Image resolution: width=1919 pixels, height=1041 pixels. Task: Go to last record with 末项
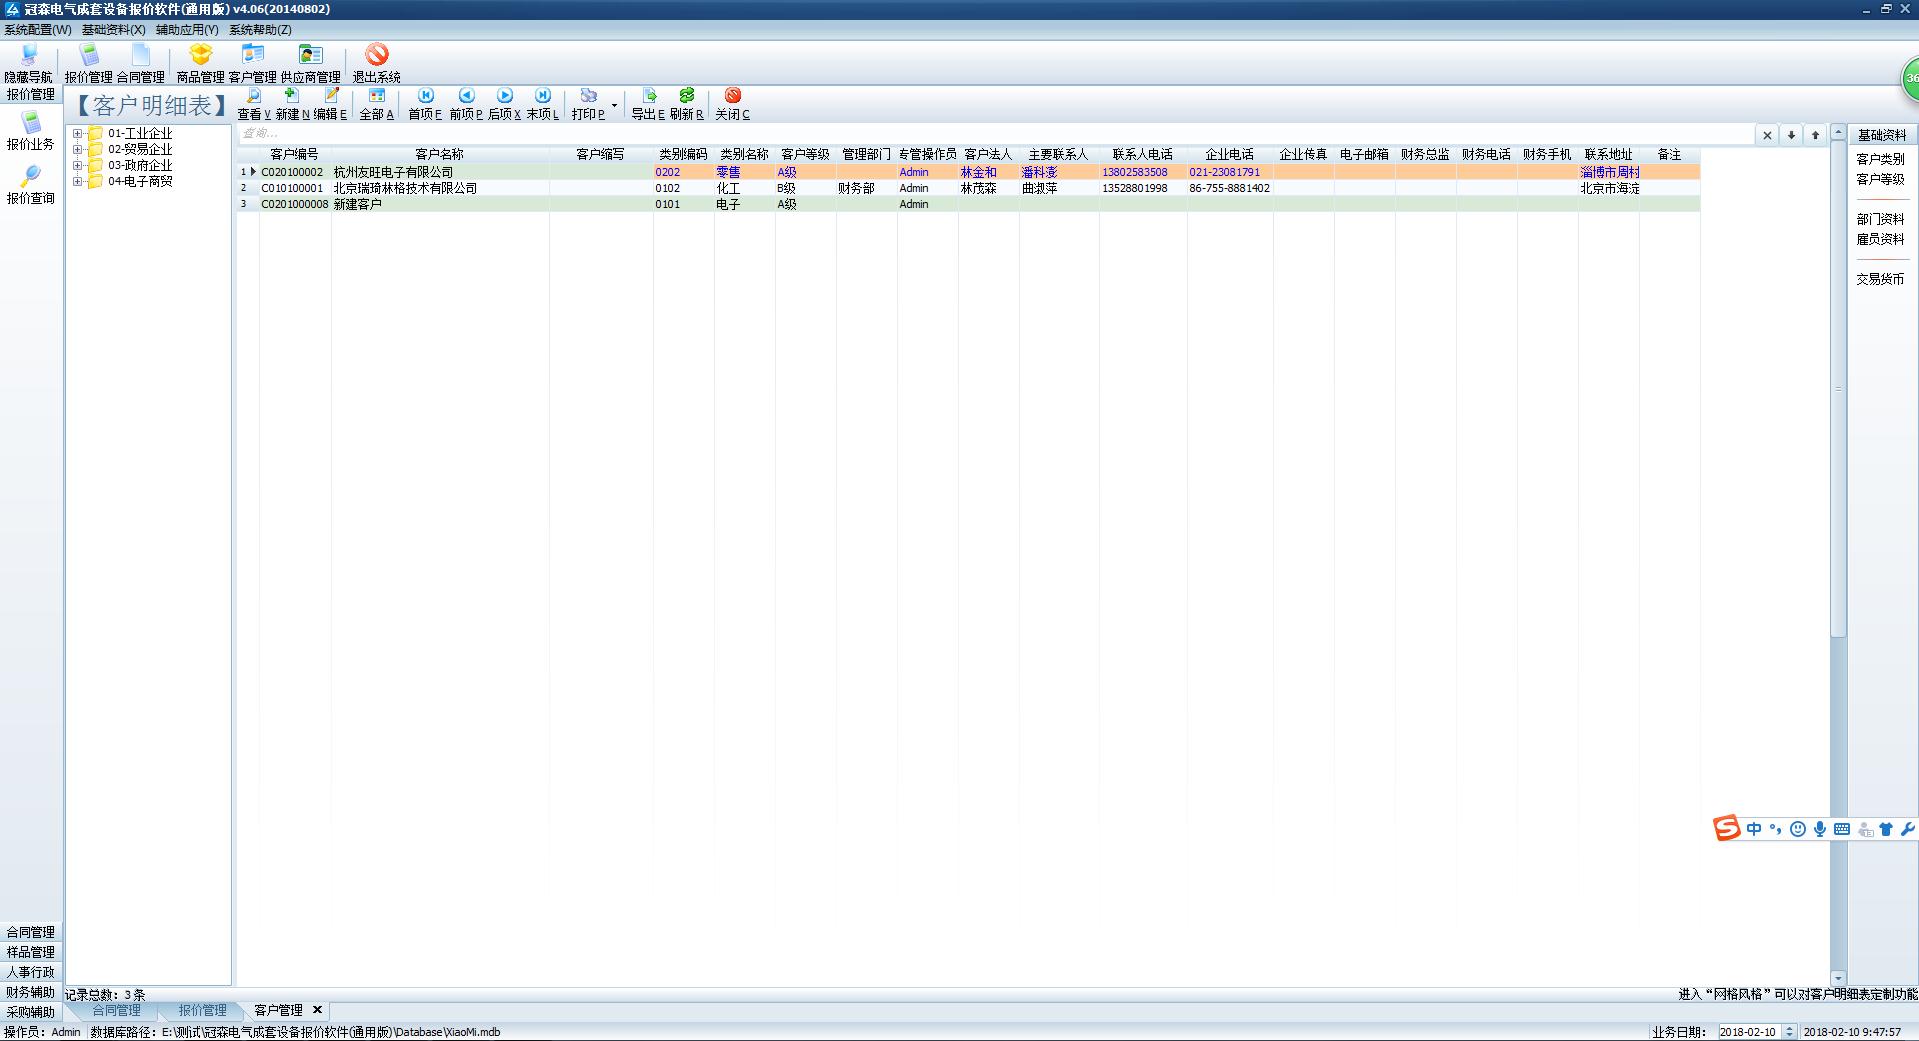tap(542, 97)
